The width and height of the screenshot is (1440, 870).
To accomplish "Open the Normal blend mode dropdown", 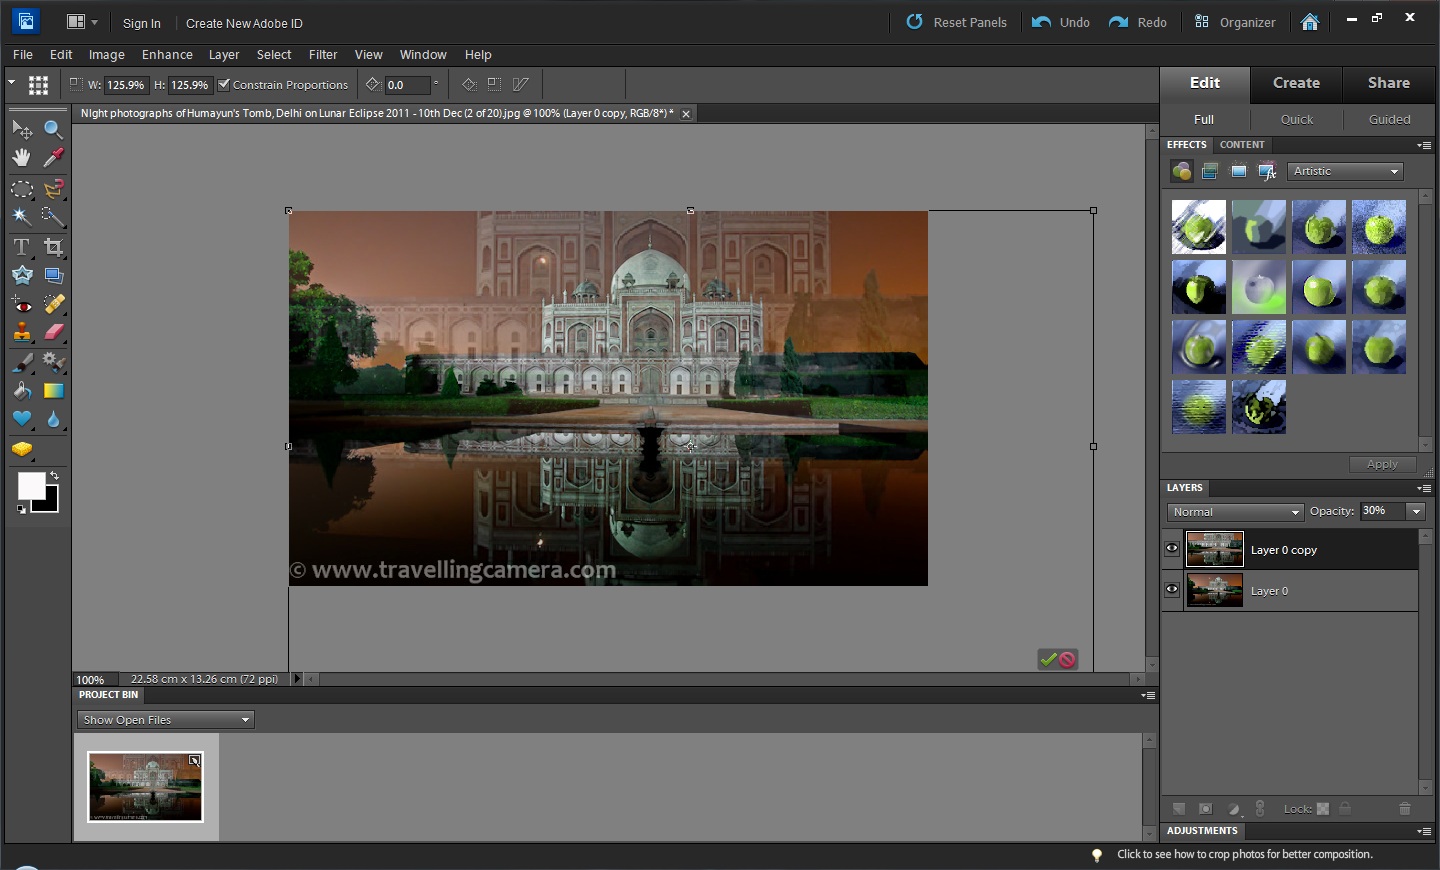I will (1234, 511).
